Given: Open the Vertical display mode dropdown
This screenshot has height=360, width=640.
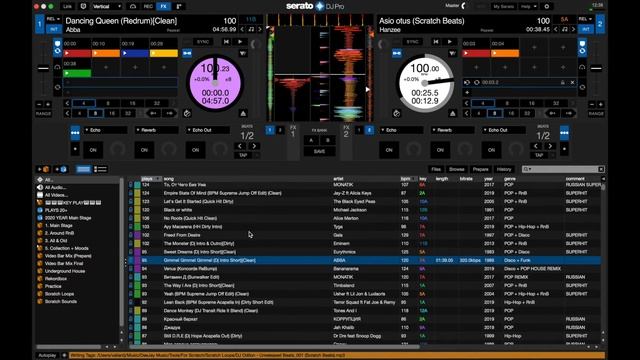Looking at the screenshot, I should click(x=106, y=7).
